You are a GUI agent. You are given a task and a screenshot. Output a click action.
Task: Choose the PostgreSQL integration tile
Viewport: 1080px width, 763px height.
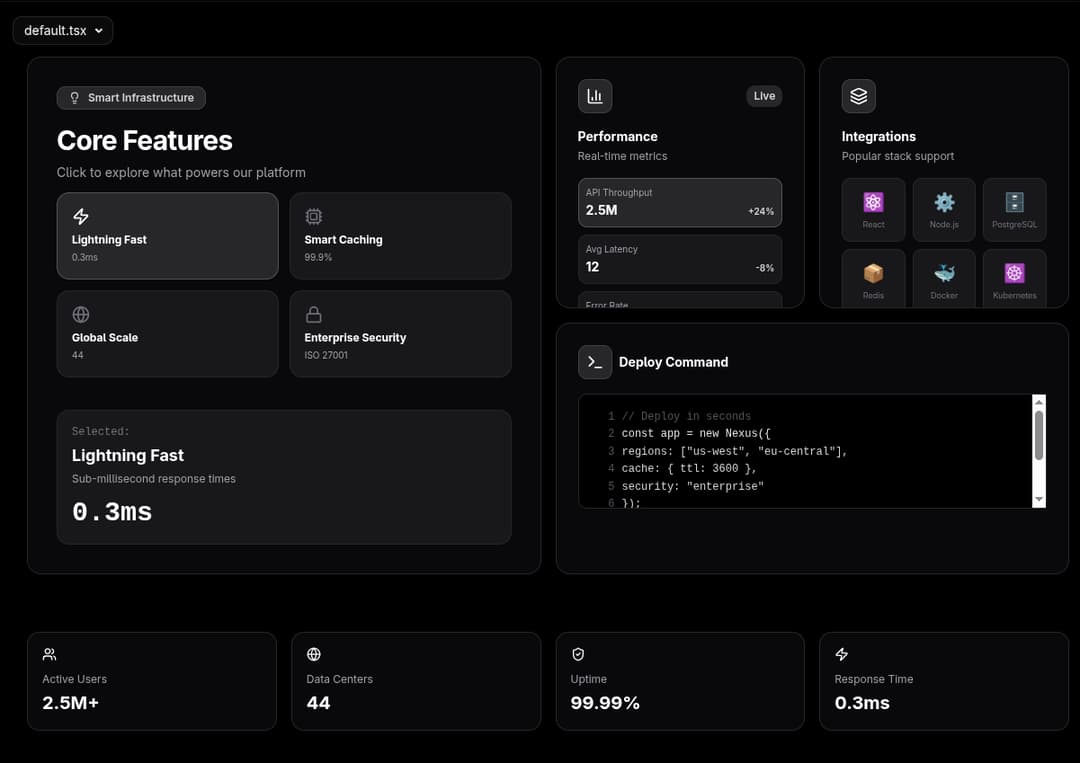point(1015,210)
